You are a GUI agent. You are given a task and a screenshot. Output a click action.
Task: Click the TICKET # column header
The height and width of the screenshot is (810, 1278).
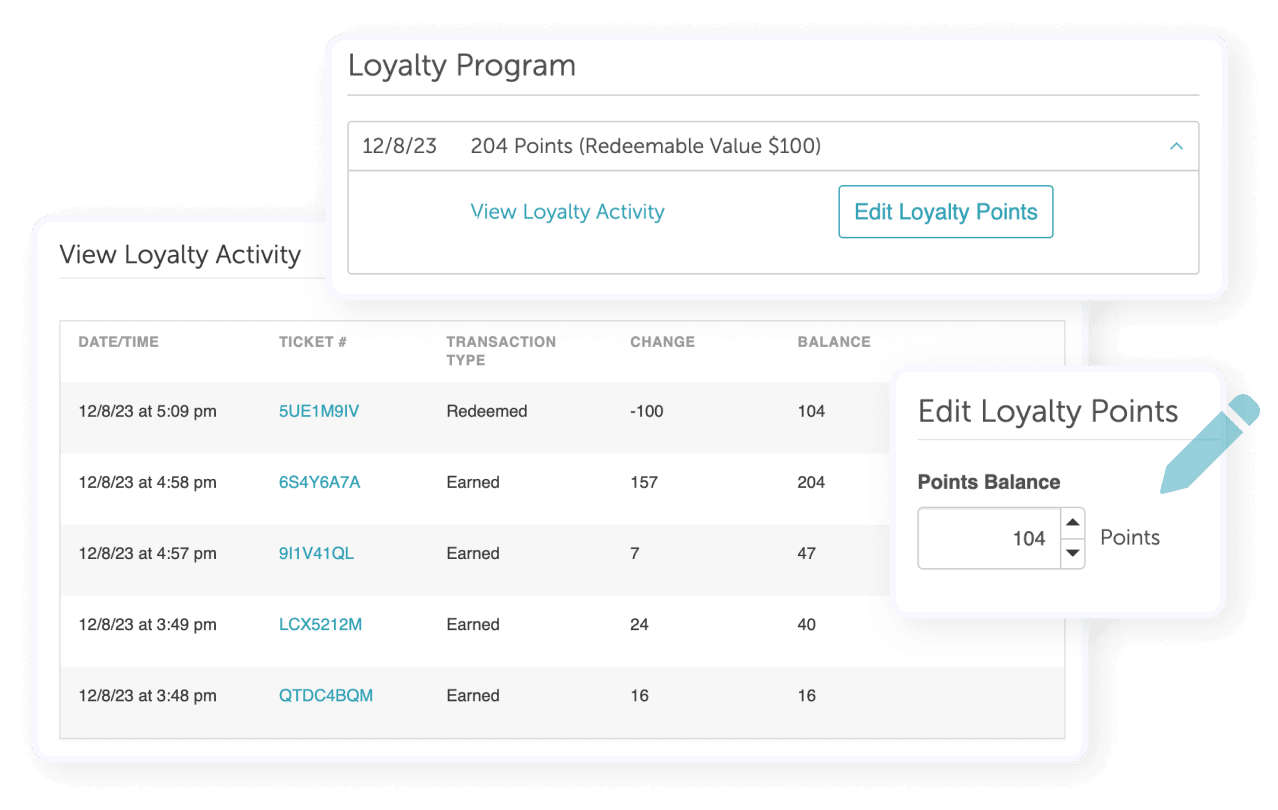[x=313, y=342]
